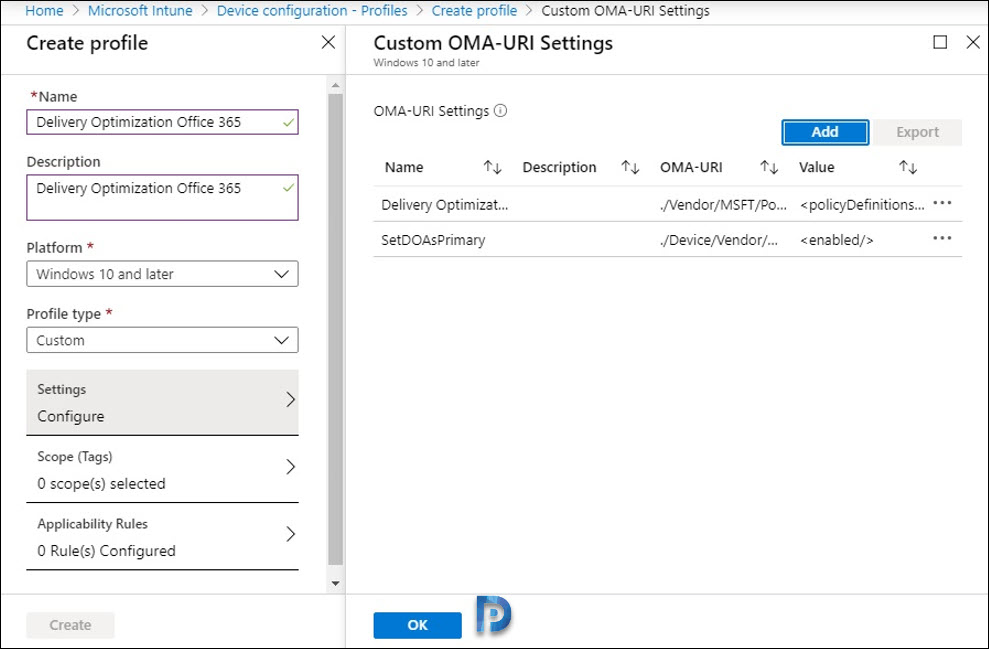Open the Profile type dropdown
This screenshot has width=989, height=649.
tap(162, 341)
